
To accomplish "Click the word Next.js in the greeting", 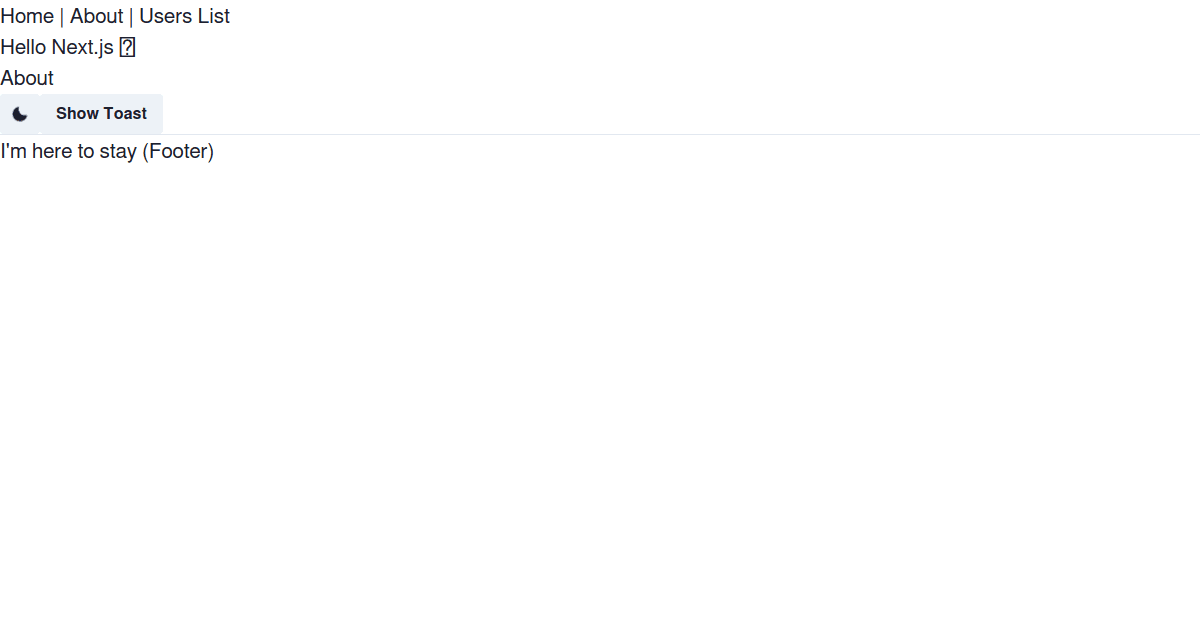I will (x=83, y=47).
